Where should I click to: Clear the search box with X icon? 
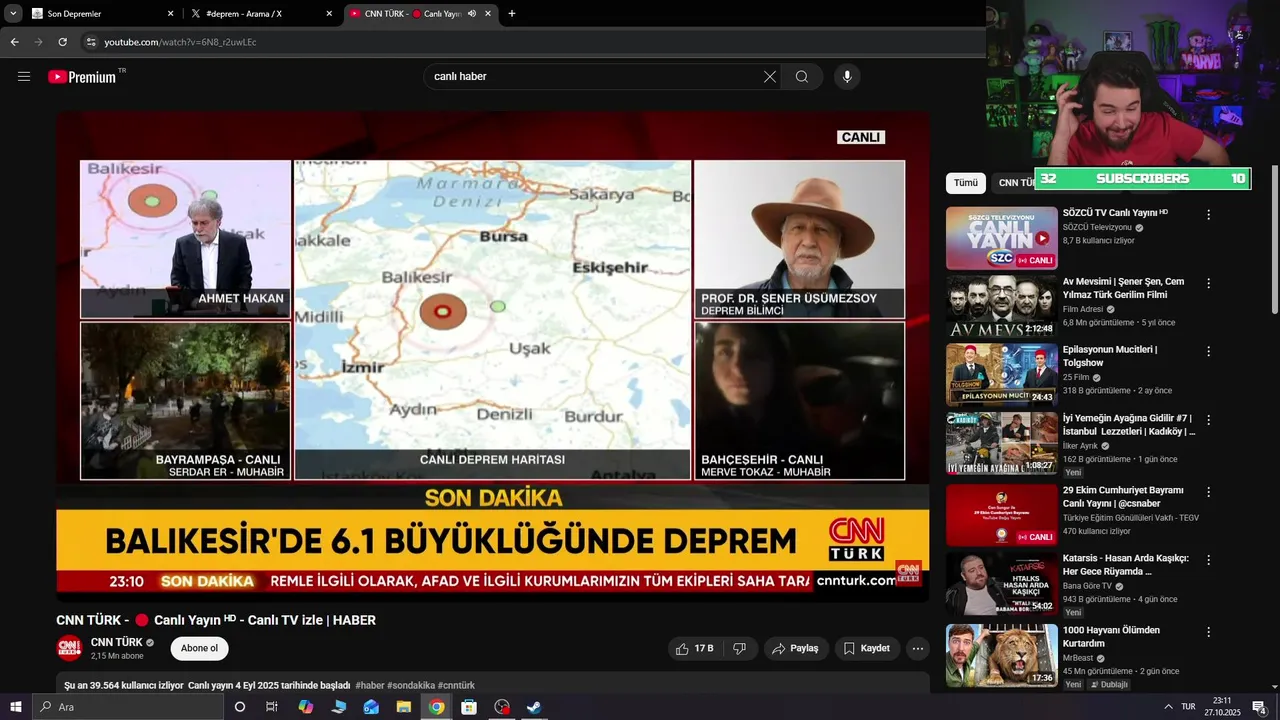click(770, 77)
